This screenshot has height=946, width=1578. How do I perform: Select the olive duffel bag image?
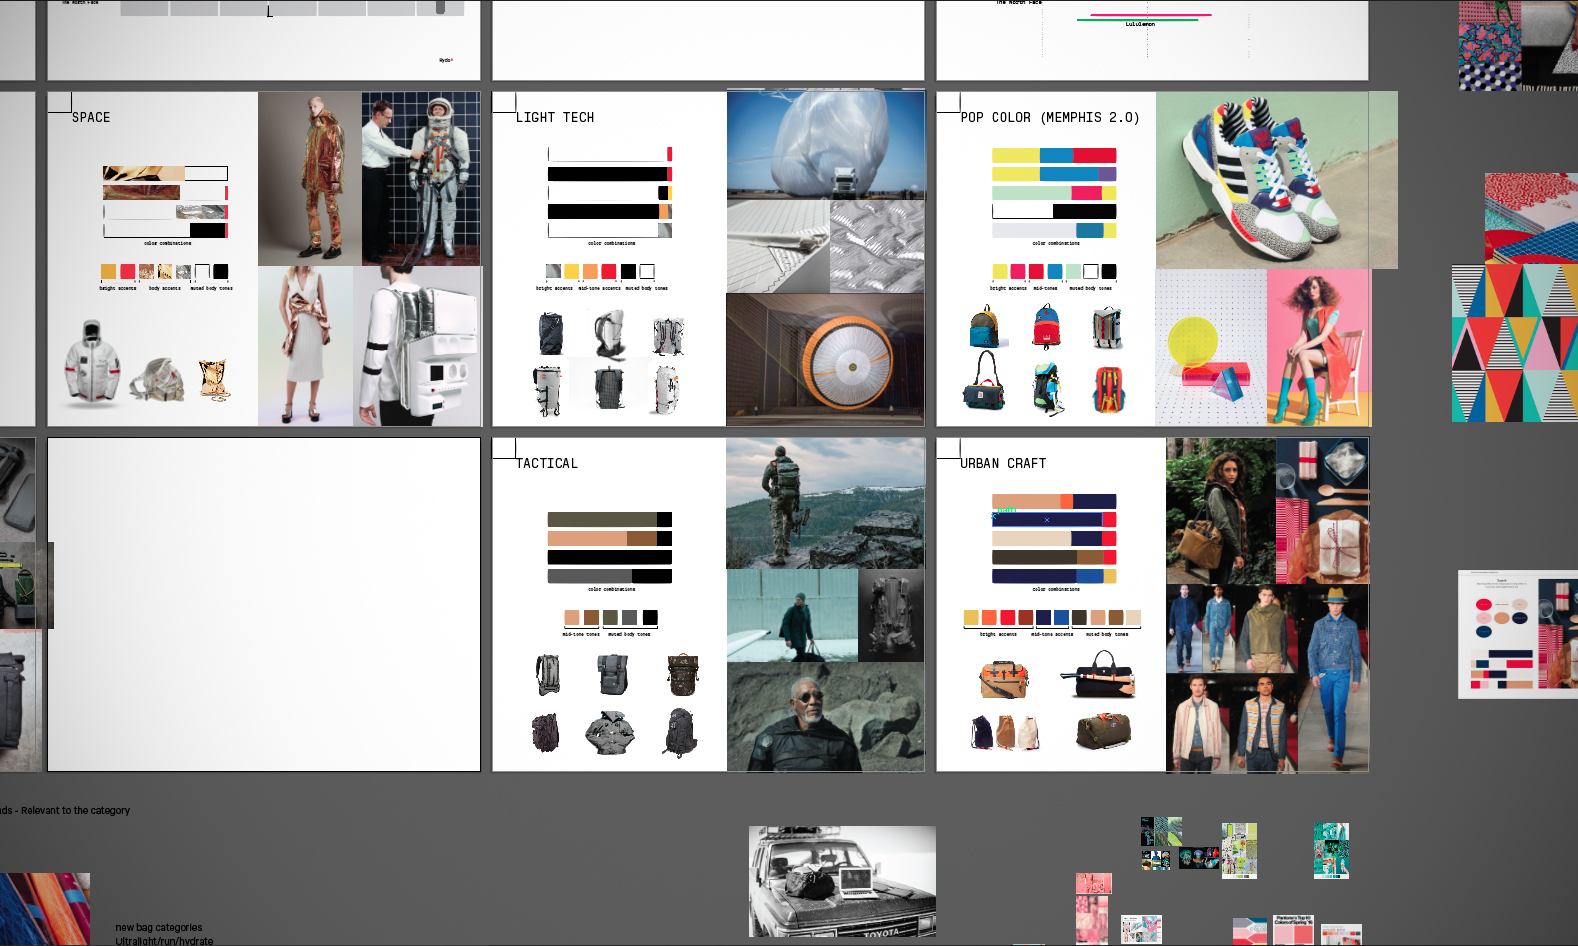click(1103, 731)
